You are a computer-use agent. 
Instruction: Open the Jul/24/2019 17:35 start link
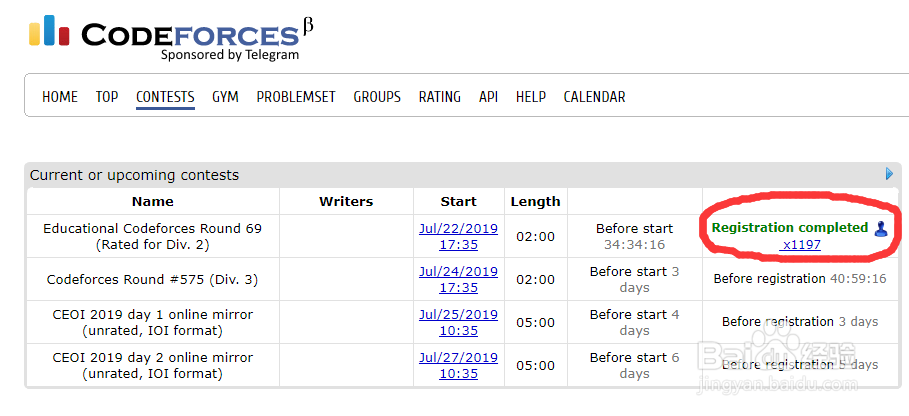click(x=458, y=279)
